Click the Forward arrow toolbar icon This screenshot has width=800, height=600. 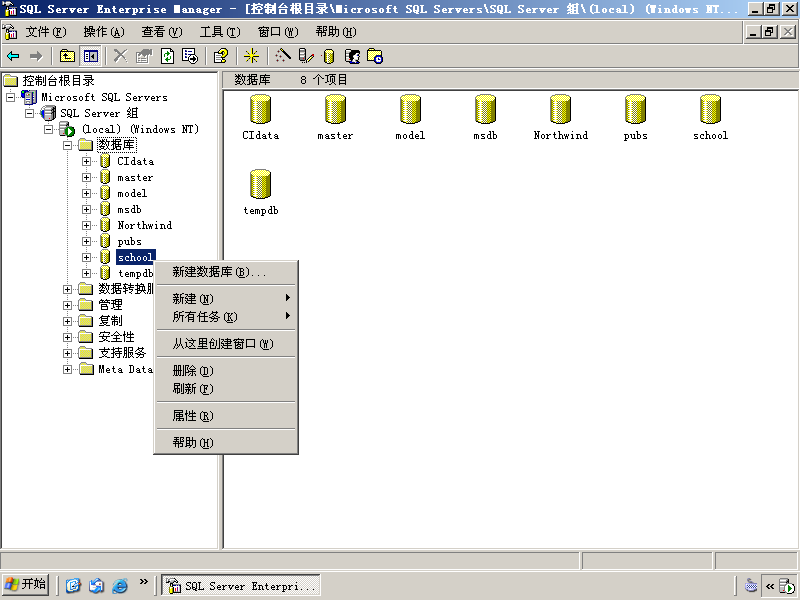pos(36,56)
